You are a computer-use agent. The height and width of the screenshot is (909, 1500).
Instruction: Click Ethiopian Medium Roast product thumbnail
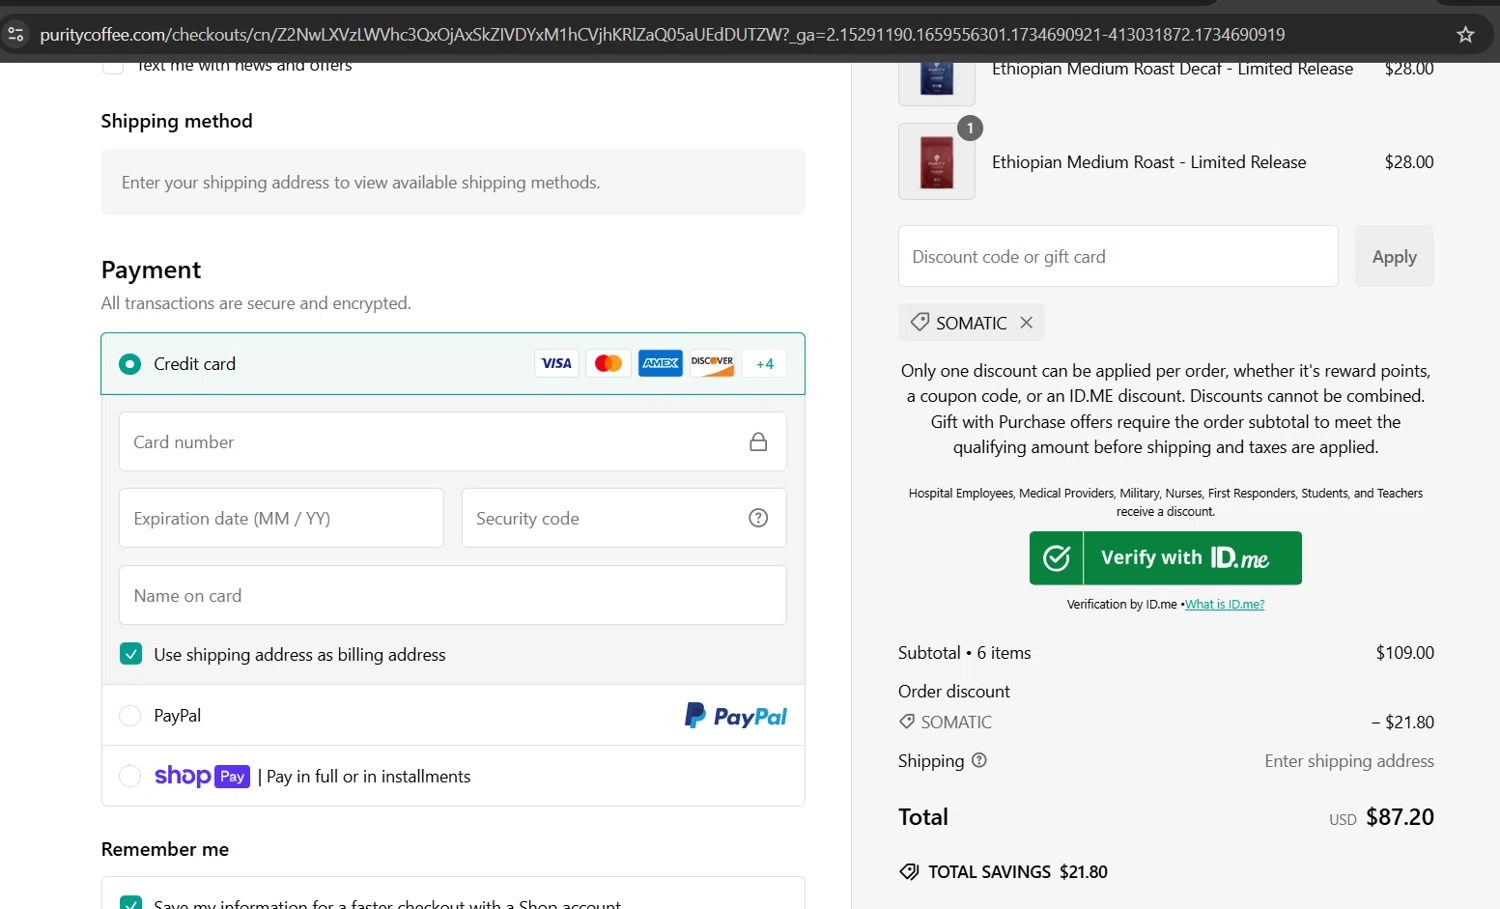click(x=937, y=162)
